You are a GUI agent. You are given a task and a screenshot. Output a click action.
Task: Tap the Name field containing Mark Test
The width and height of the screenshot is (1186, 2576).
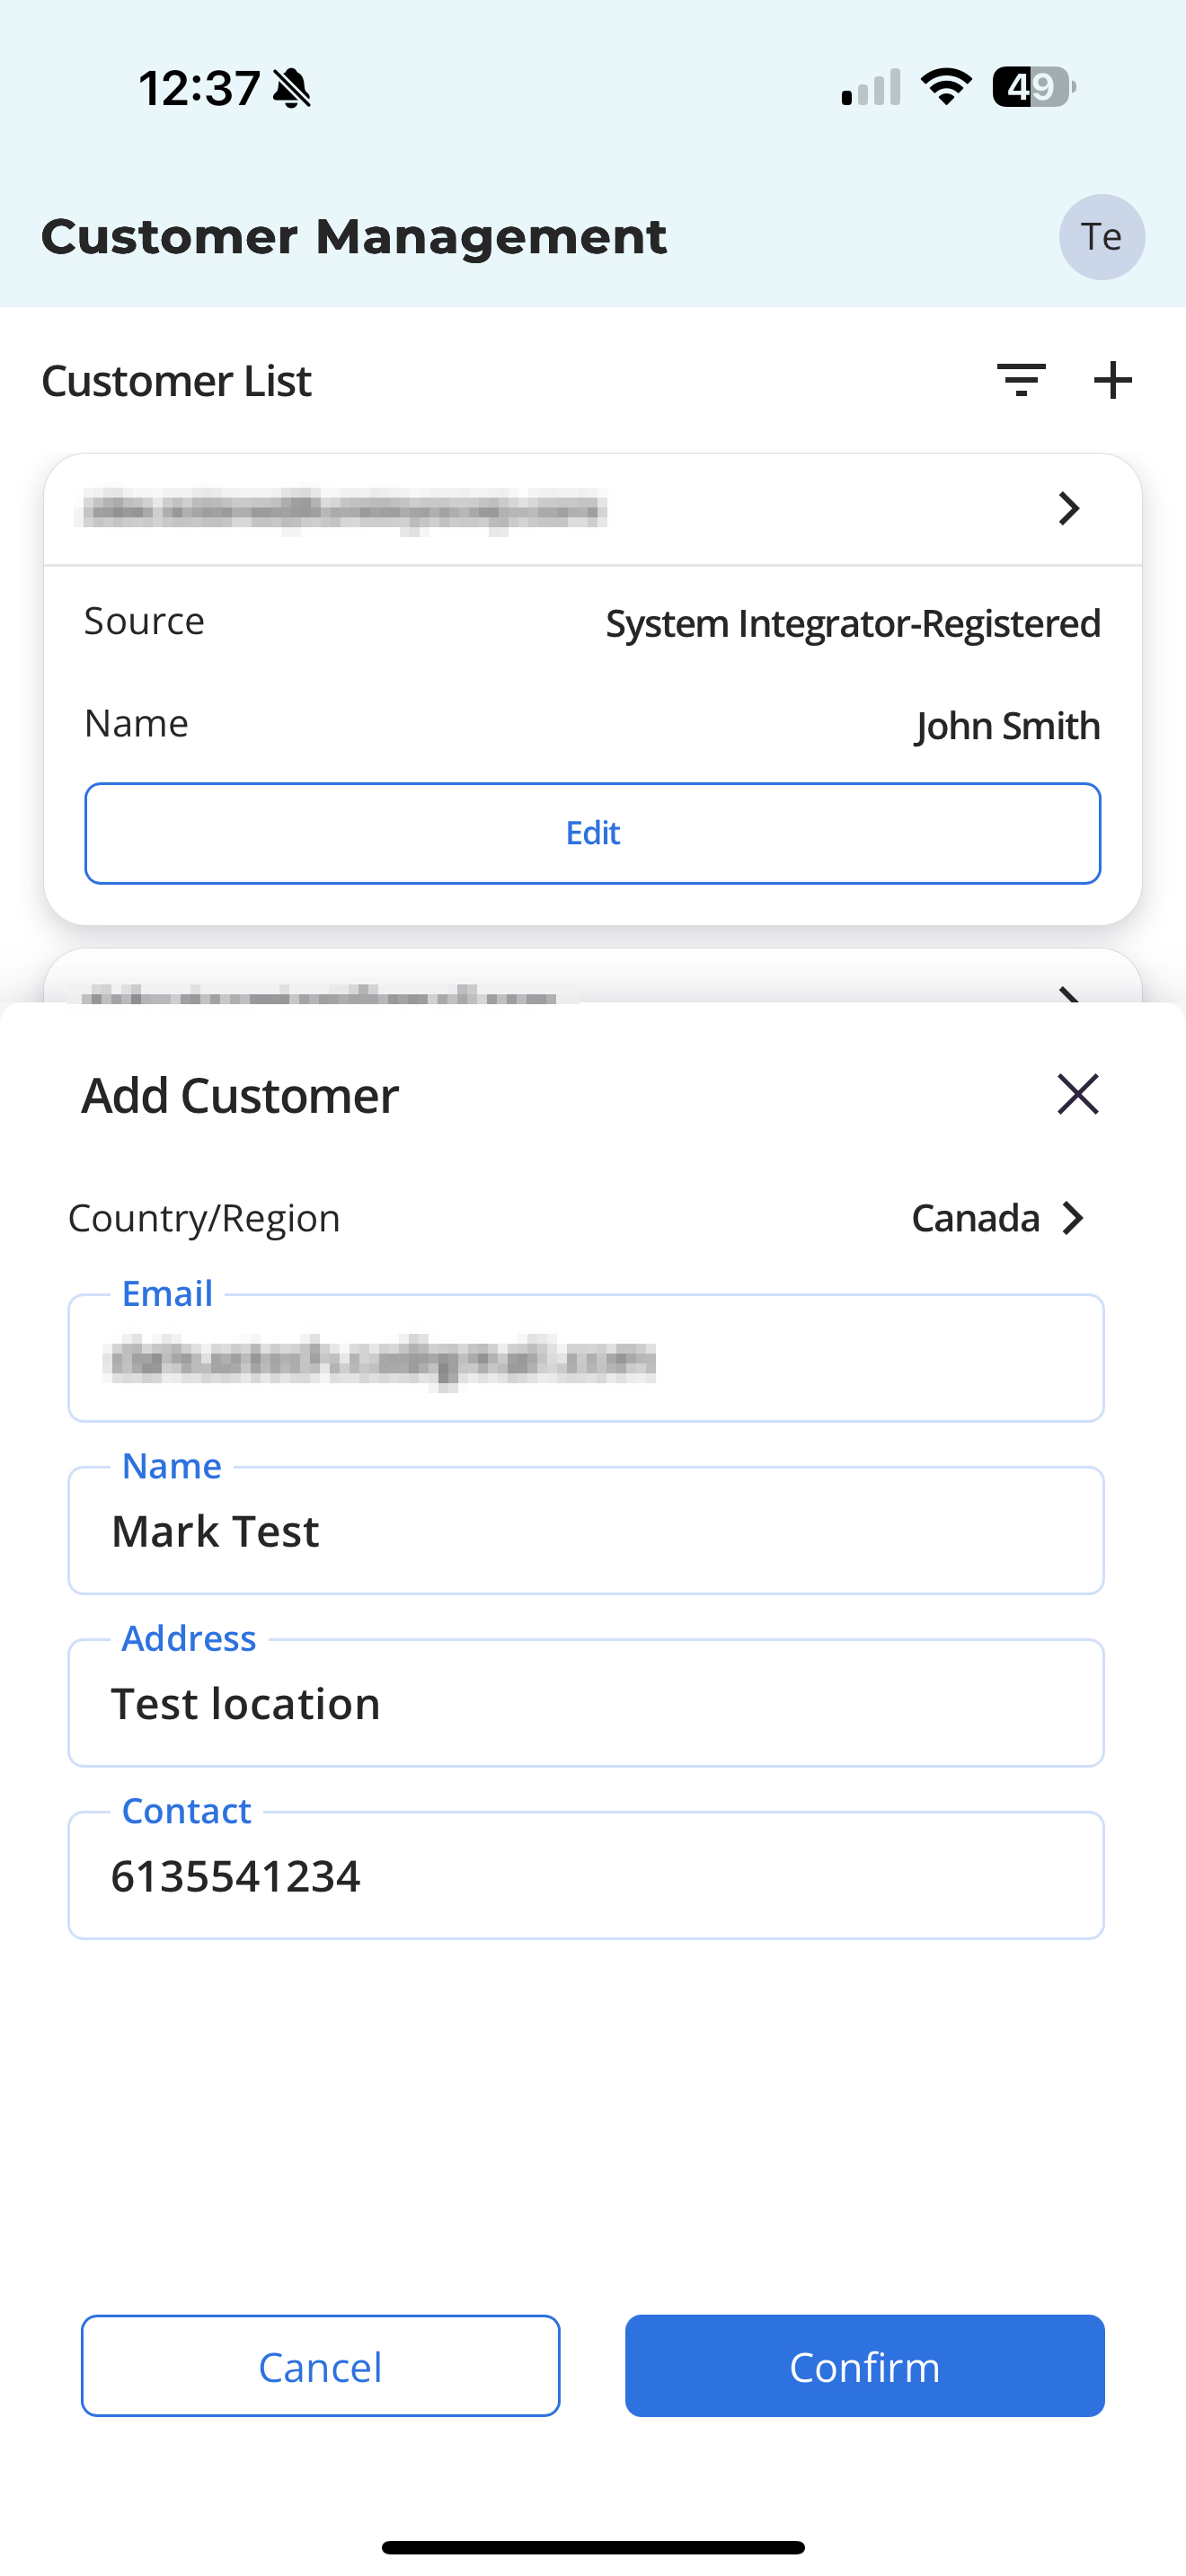point(586,1531)
